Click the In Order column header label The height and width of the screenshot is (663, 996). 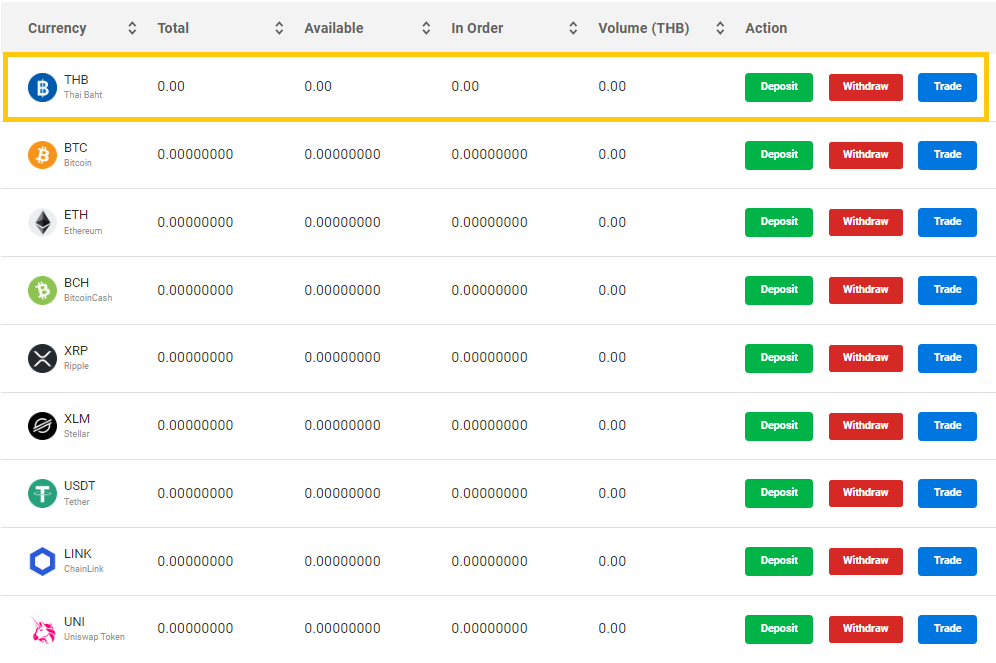click(477, 28)
